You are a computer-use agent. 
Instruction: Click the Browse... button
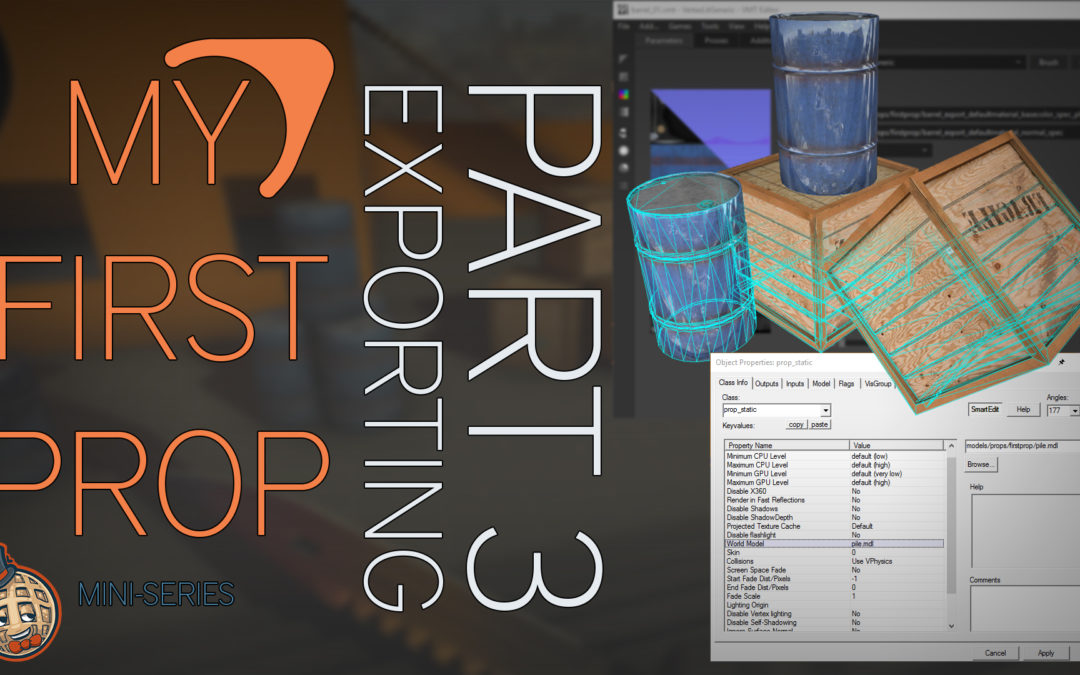(981, 465)
